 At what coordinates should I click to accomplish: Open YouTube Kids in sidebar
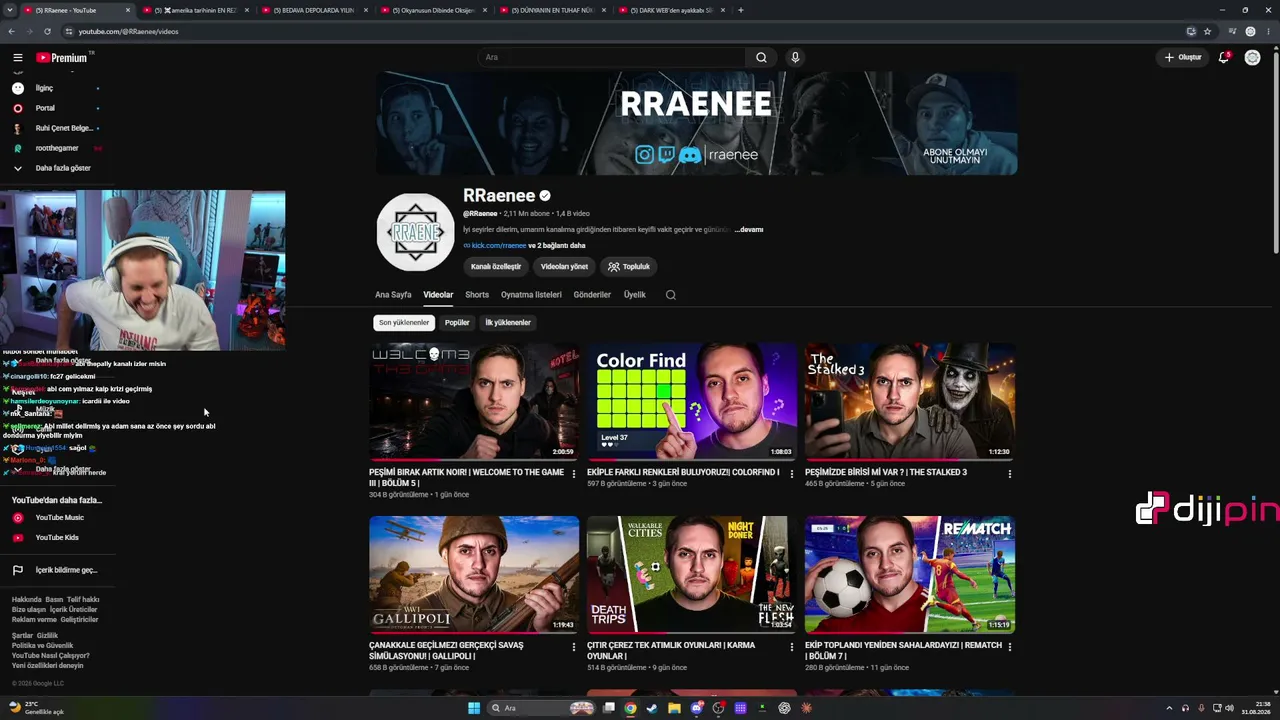(59, 538)
